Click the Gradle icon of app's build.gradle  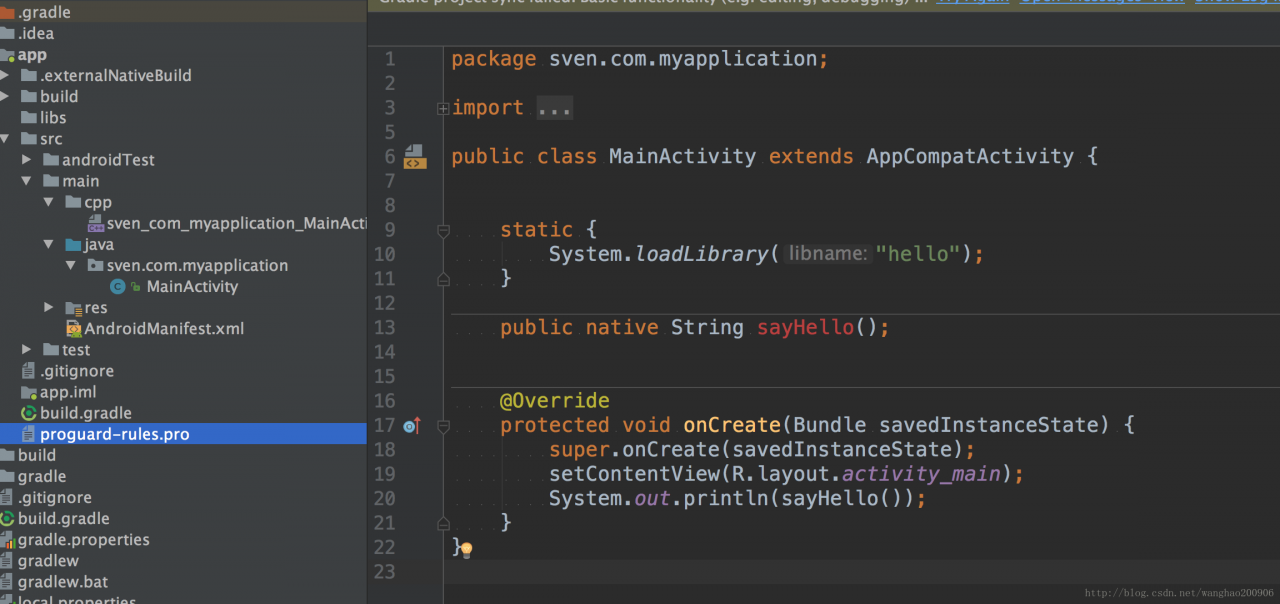[30, 413]
